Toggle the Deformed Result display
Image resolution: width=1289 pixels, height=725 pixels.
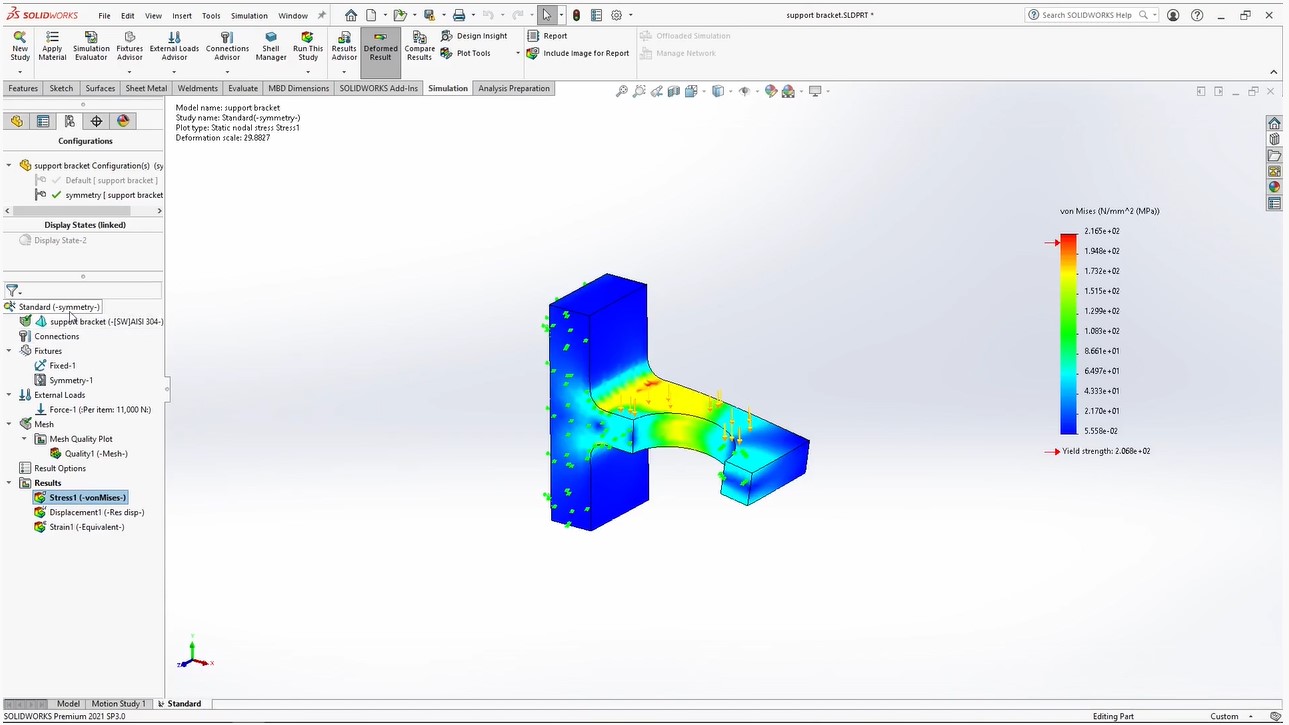tap(380, 46)
